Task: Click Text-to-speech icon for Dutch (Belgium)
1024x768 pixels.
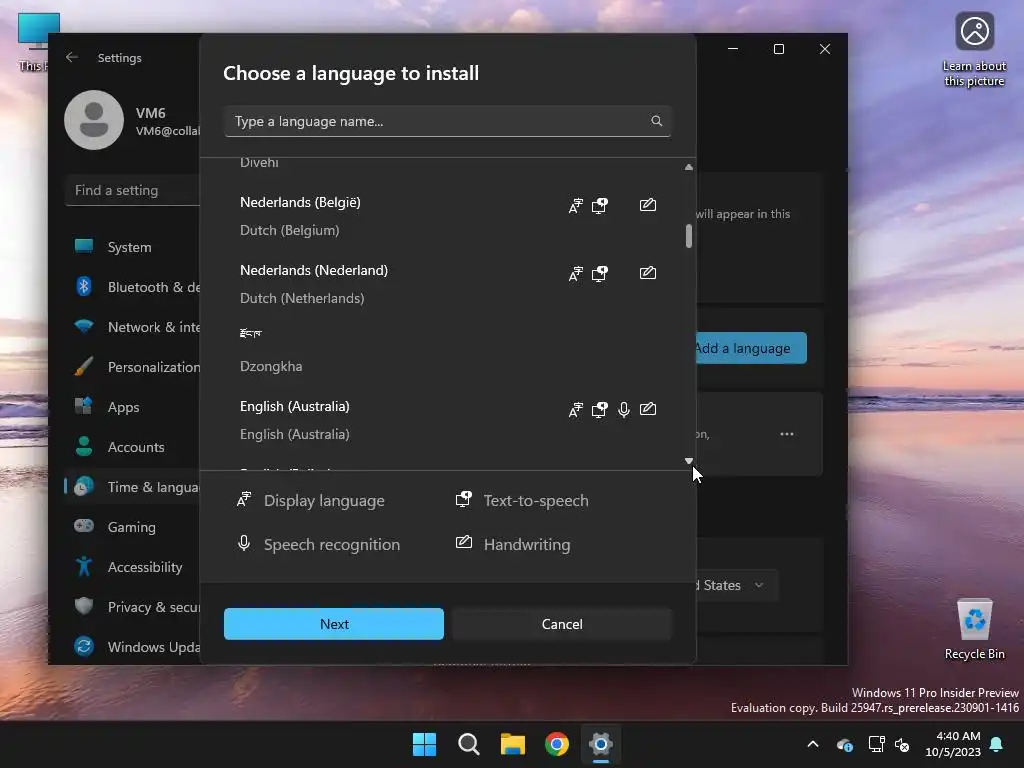Action: (600, 206)
